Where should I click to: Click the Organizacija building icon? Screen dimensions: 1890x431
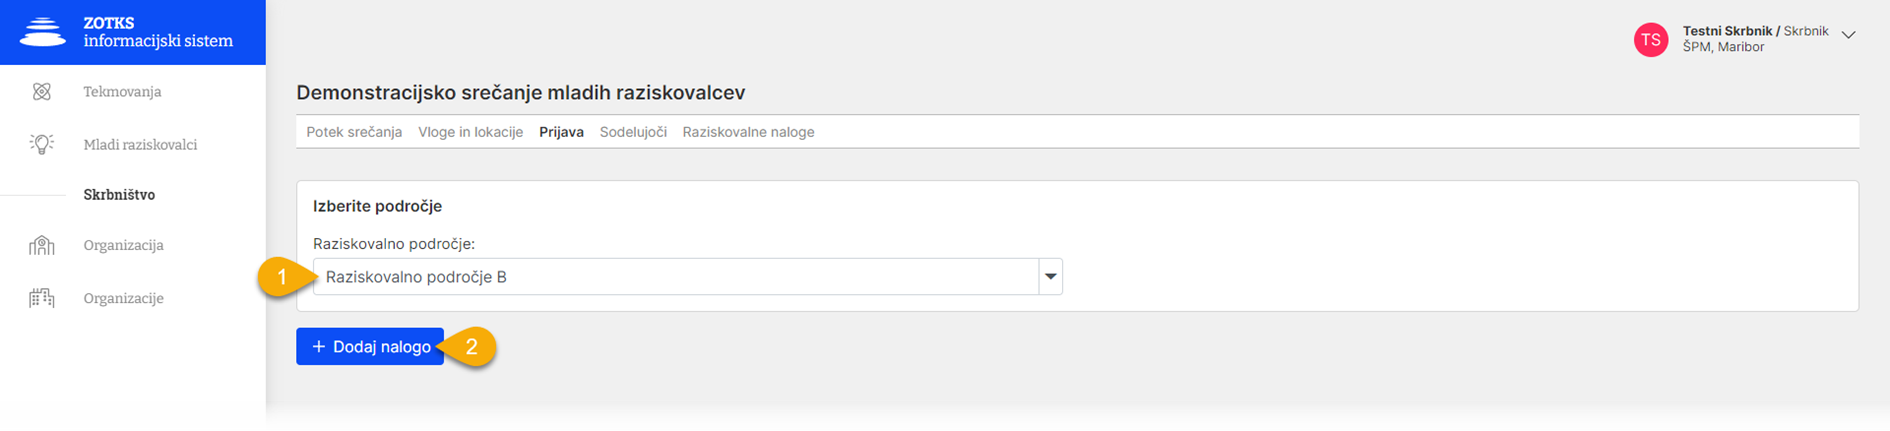(x=41, y=245)
